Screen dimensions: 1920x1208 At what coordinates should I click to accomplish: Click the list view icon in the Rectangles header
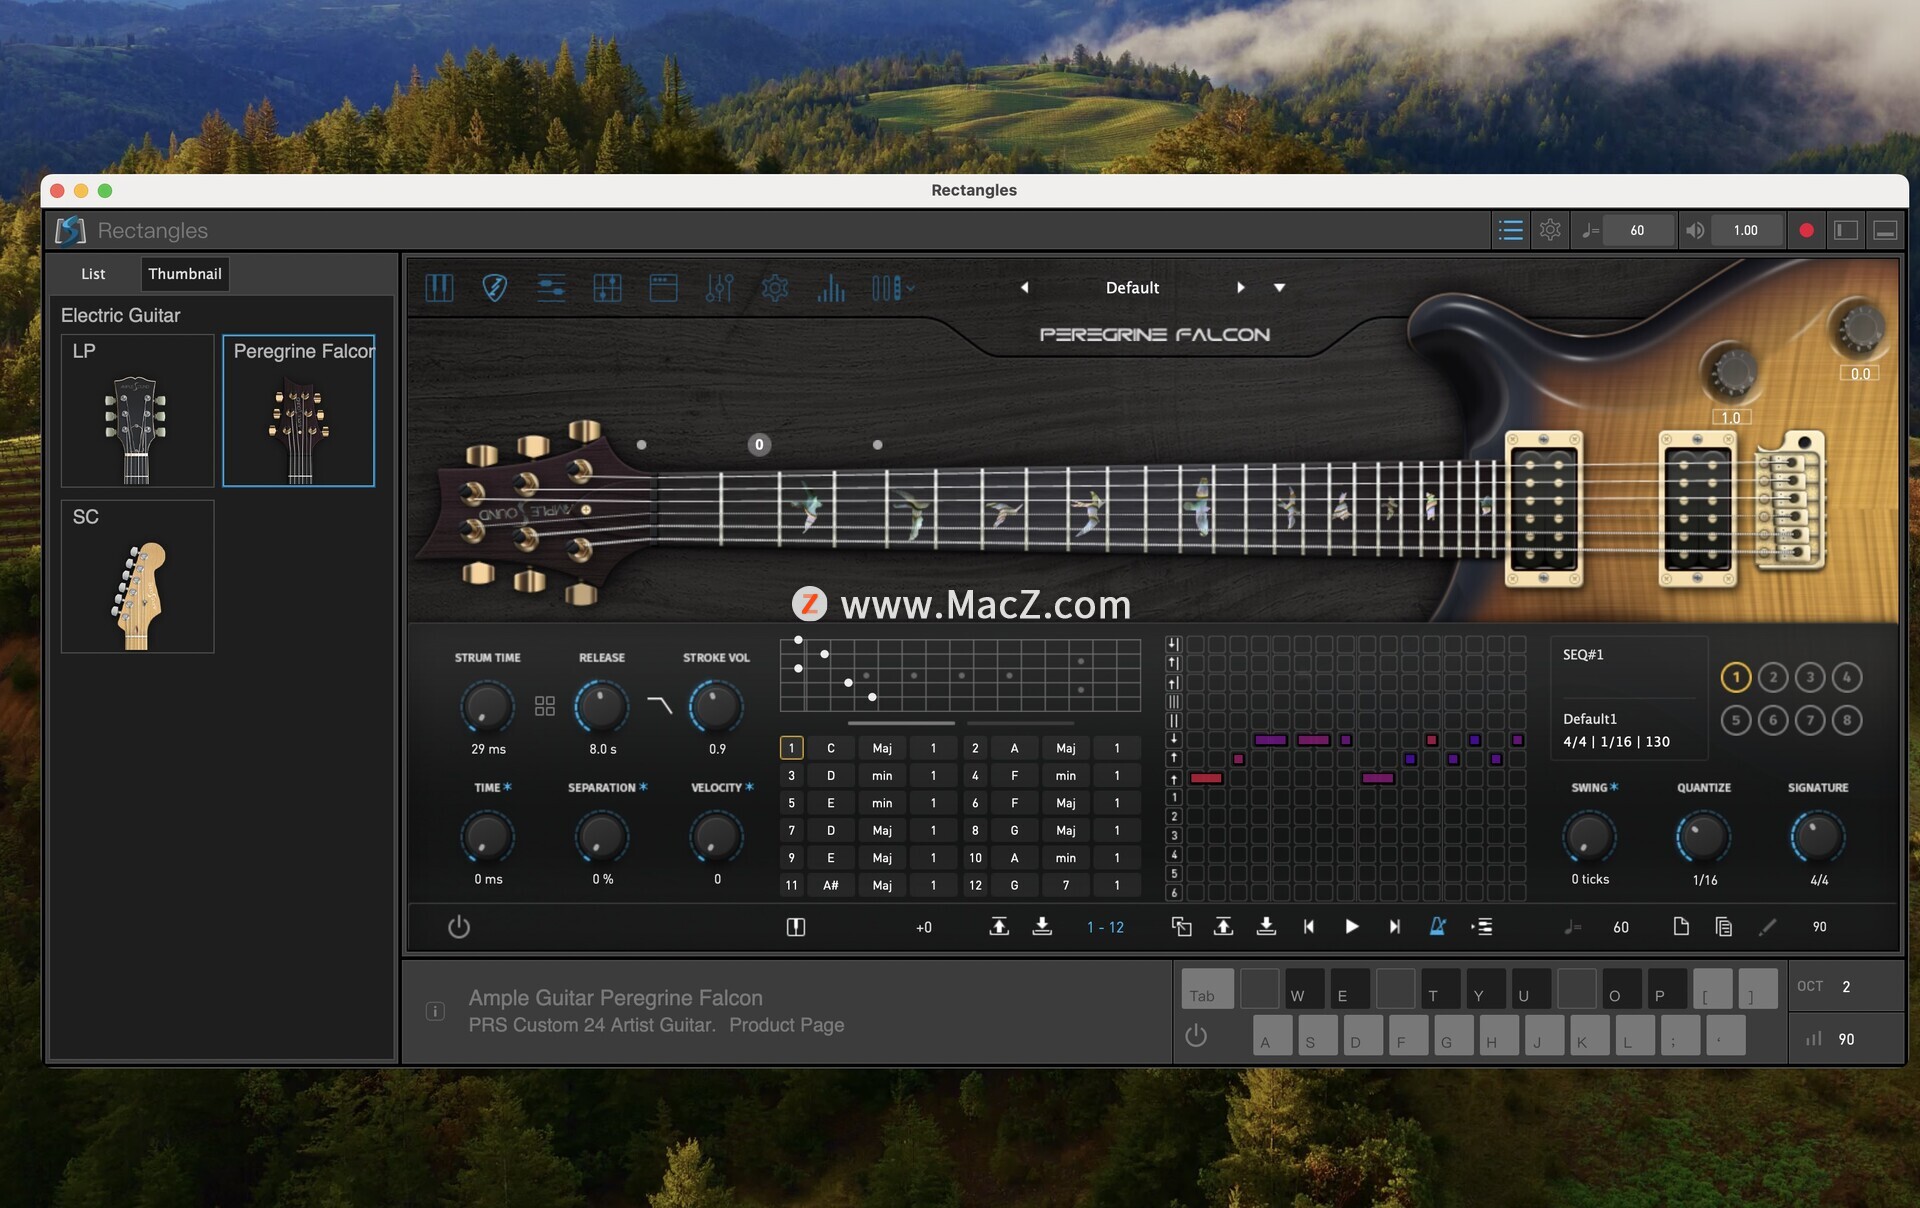[1511, 230]
